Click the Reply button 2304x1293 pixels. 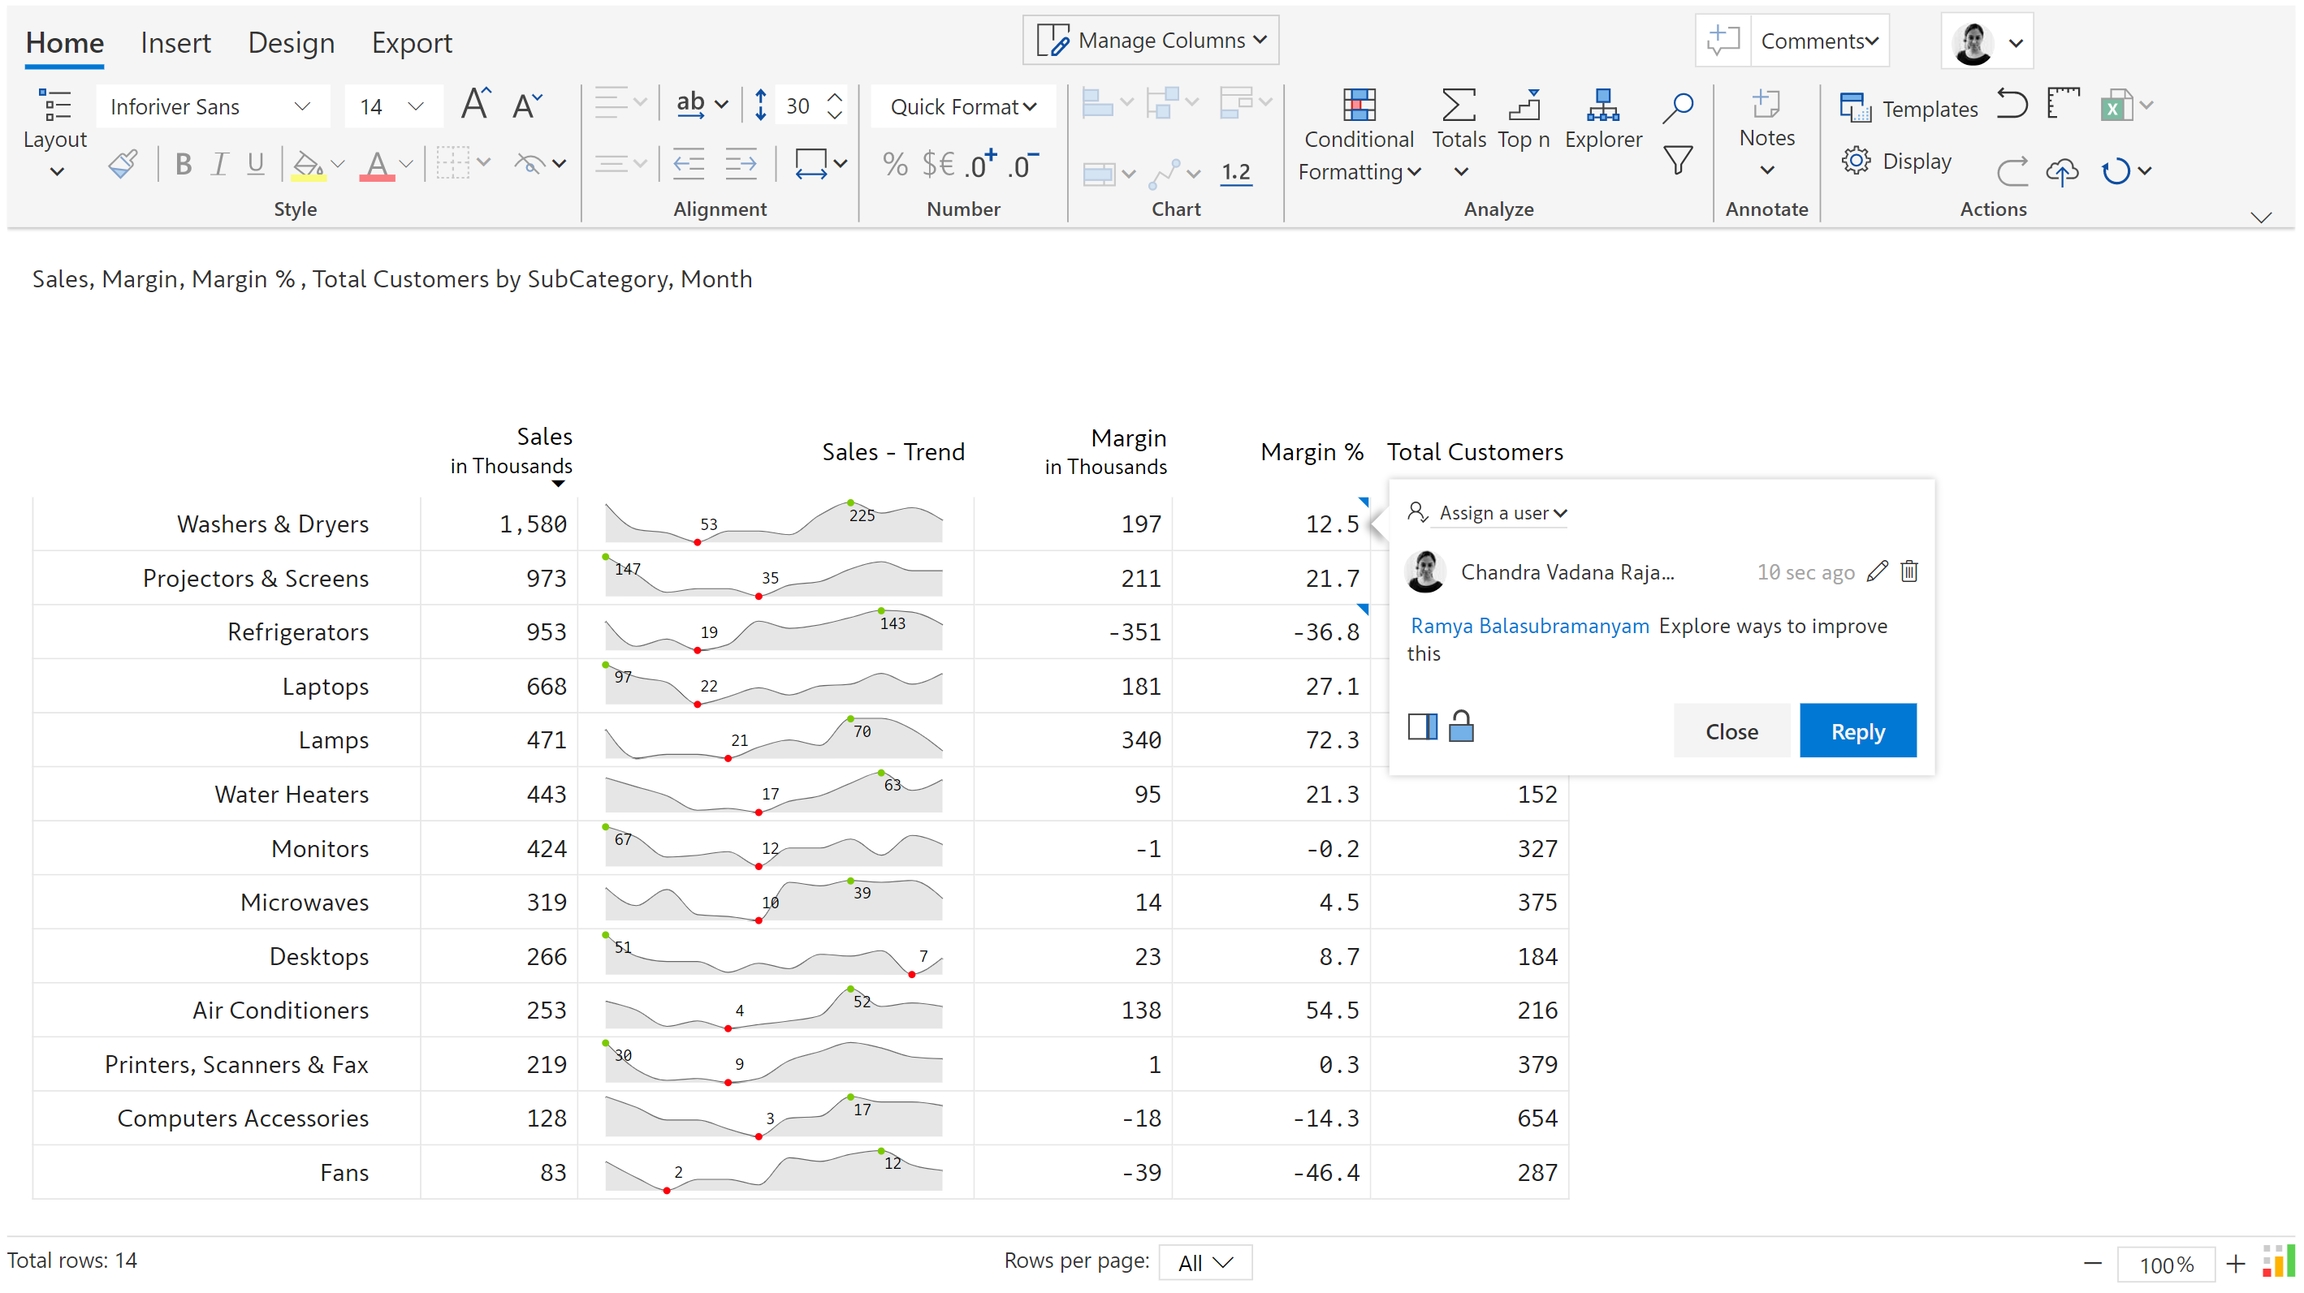point(1857,731)
